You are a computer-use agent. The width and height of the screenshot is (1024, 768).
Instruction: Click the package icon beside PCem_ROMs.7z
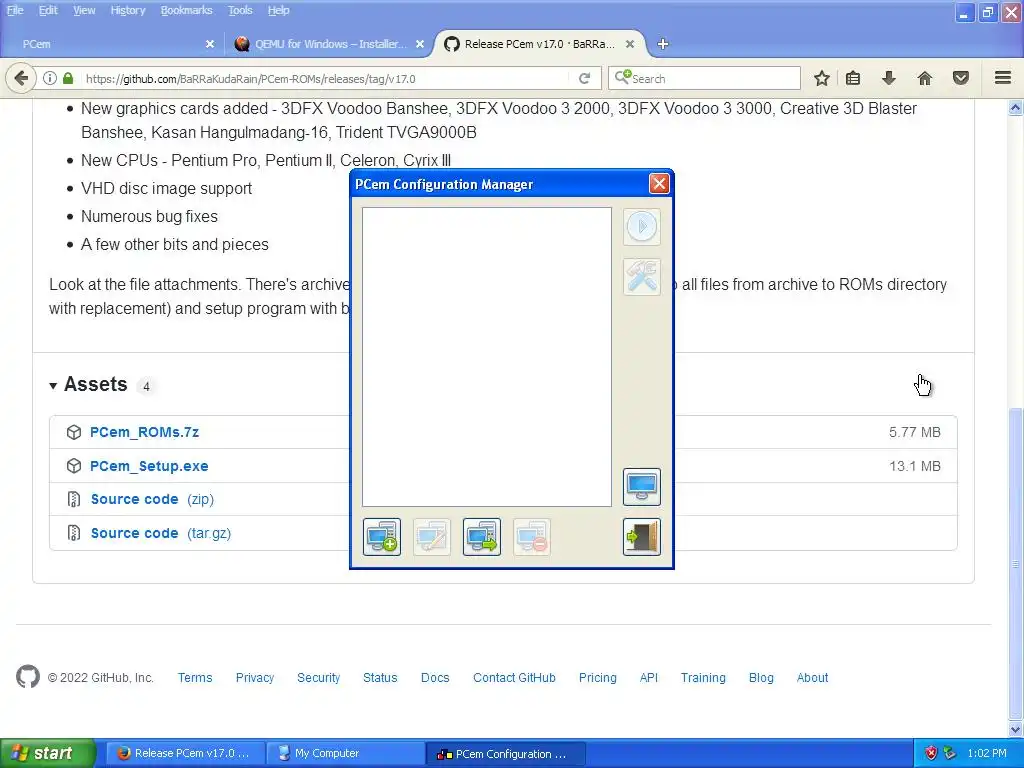click(74, 432)
